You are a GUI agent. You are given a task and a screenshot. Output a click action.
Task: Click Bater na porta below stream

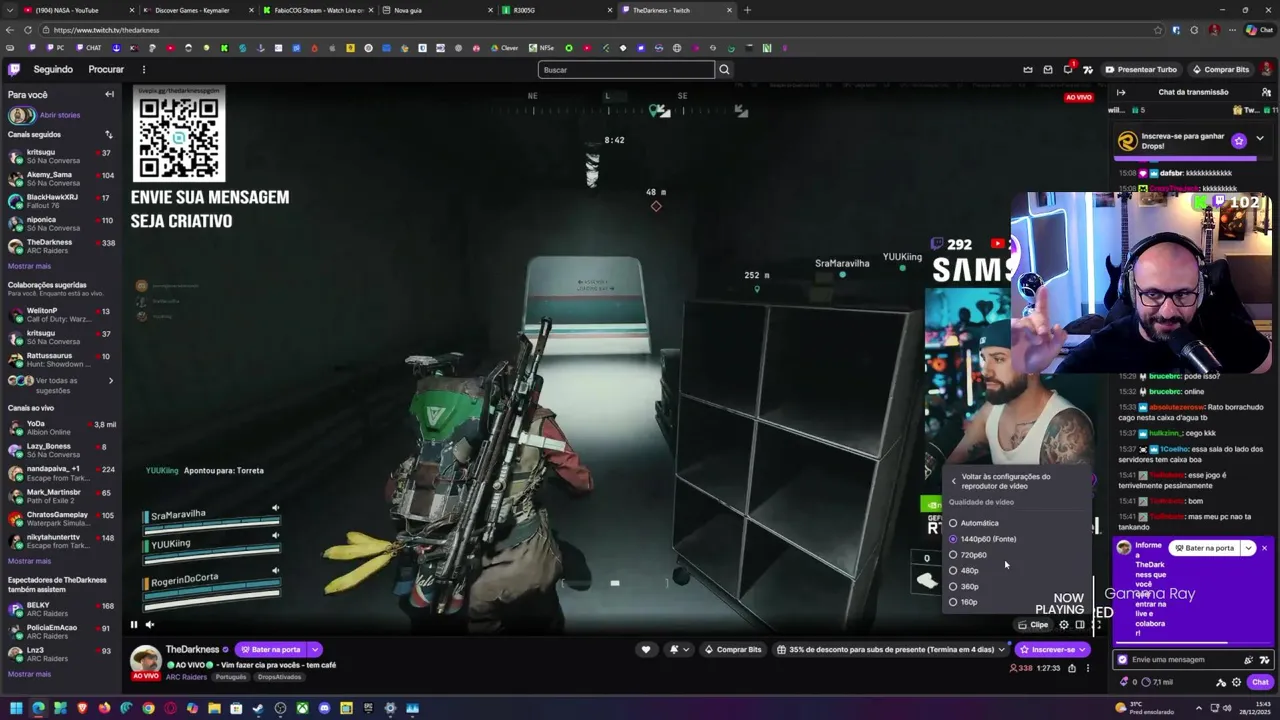point(270,649)
